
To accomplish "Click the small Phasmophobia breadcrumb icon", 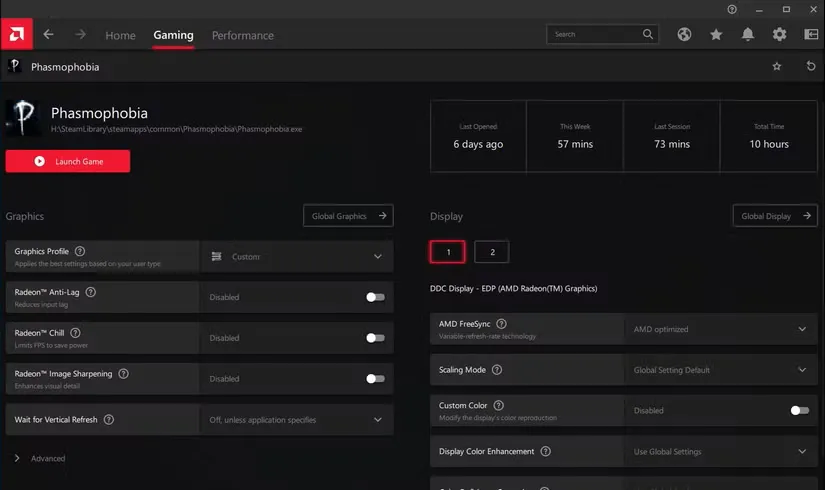I will (x=15, y=66).
